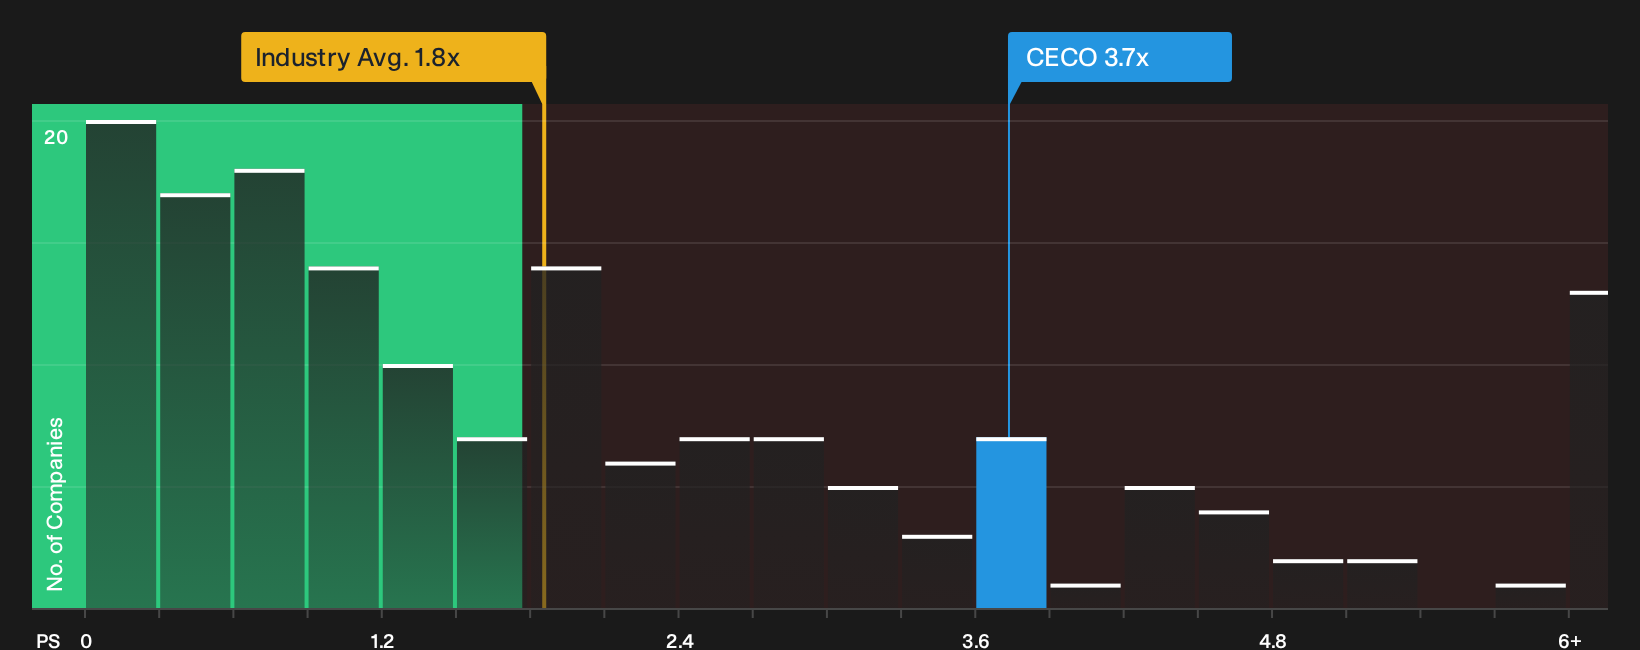This screenshot has width=1640, height=650.
Task: Click the x-axis label 2.4
Action: tap(679, 640)
